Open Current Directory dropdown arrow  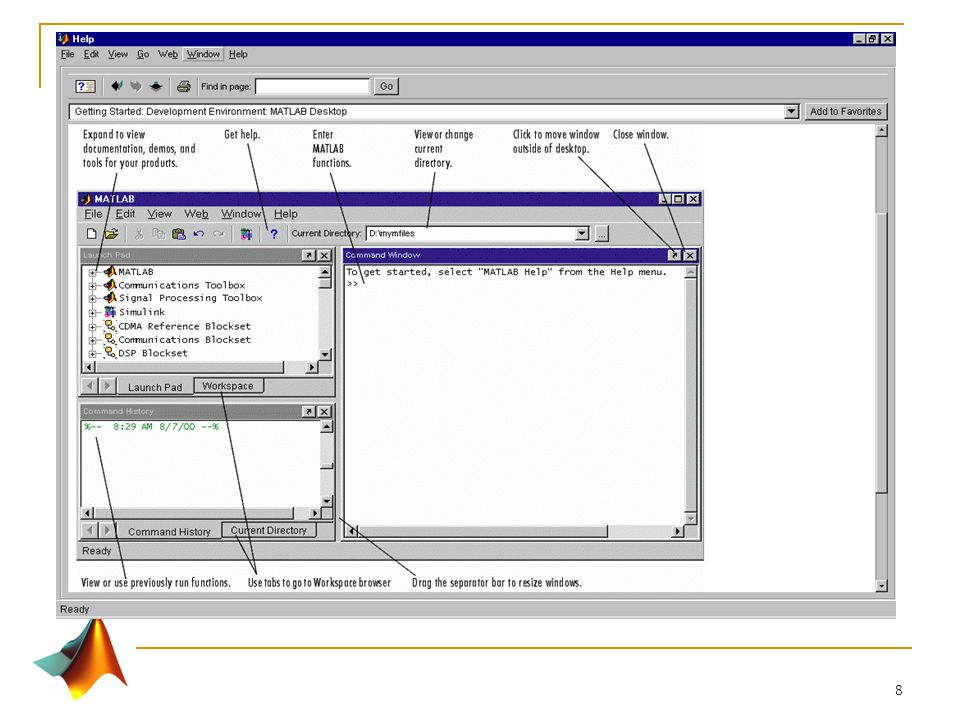pyautogui.click(x=582, y=233)
